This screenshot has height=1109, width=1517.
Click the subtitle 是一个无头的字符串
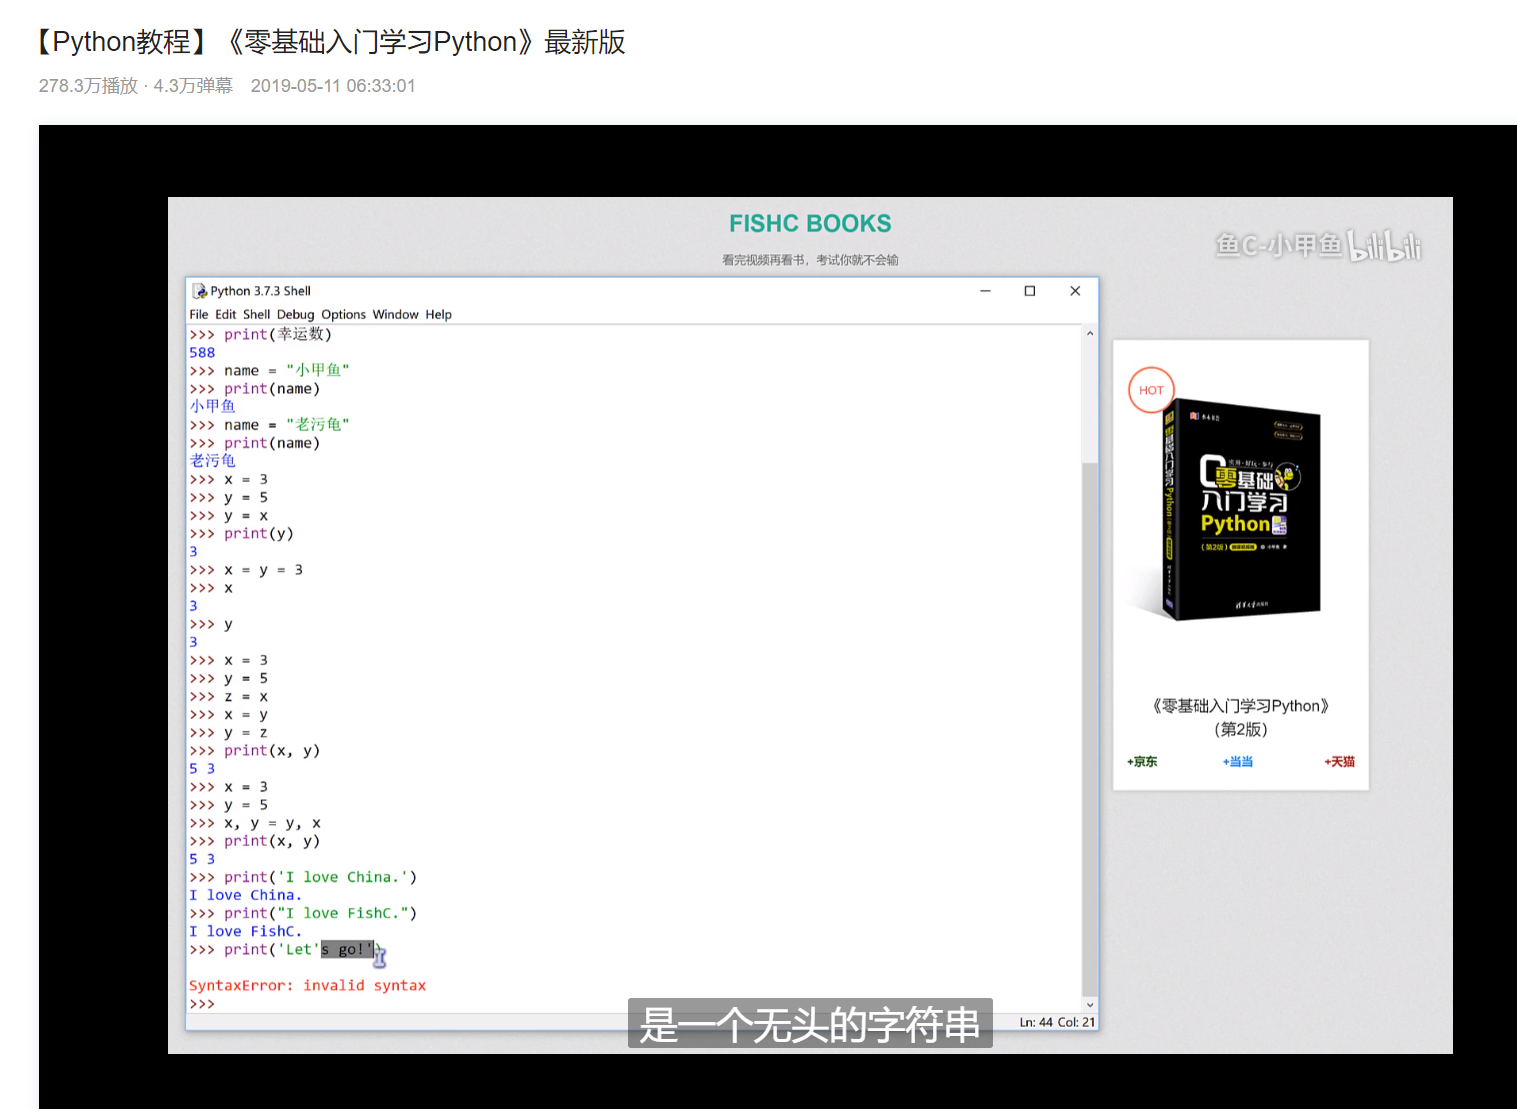coord(810,1024)
